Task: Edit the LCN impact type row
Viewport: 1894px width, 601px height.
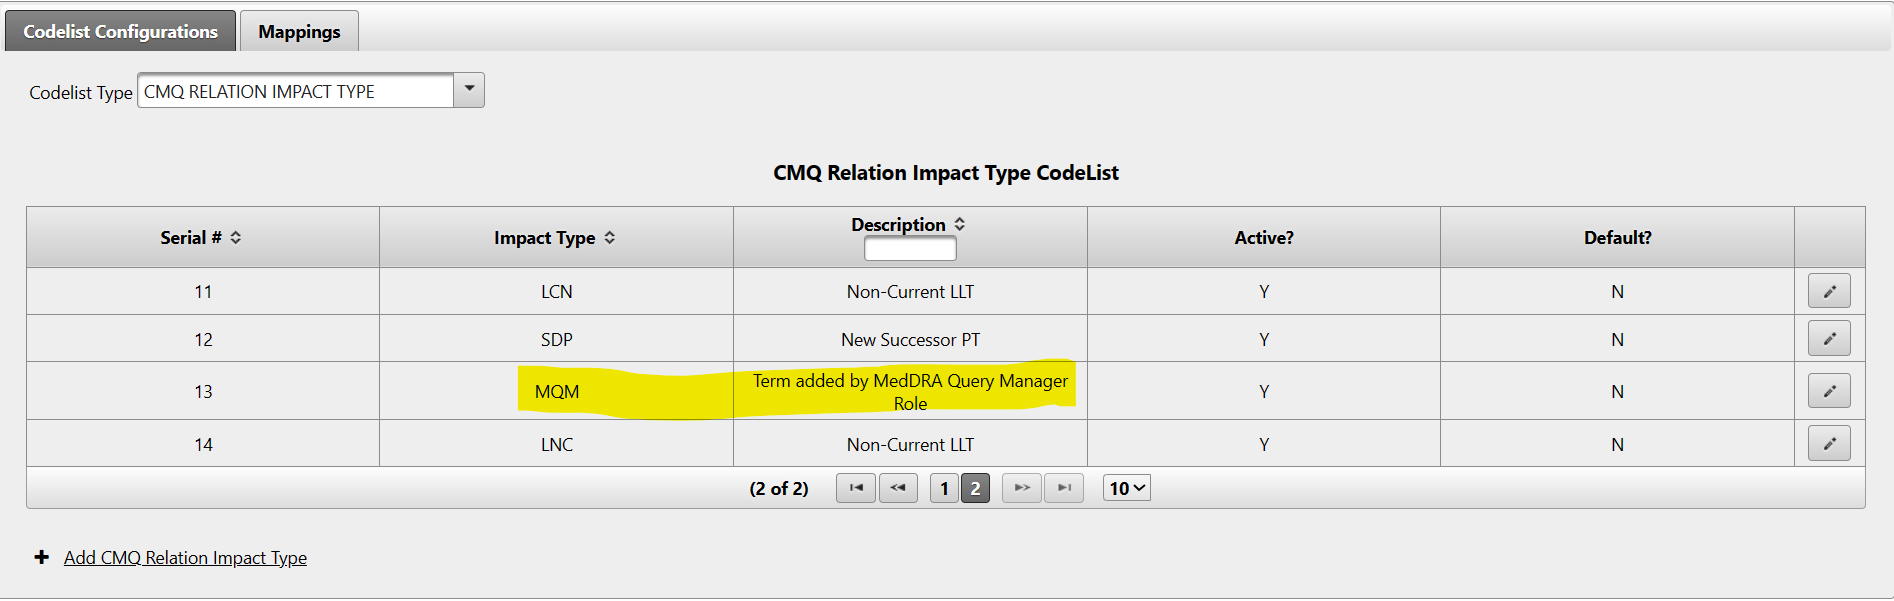Action: tap(1829, 290)
